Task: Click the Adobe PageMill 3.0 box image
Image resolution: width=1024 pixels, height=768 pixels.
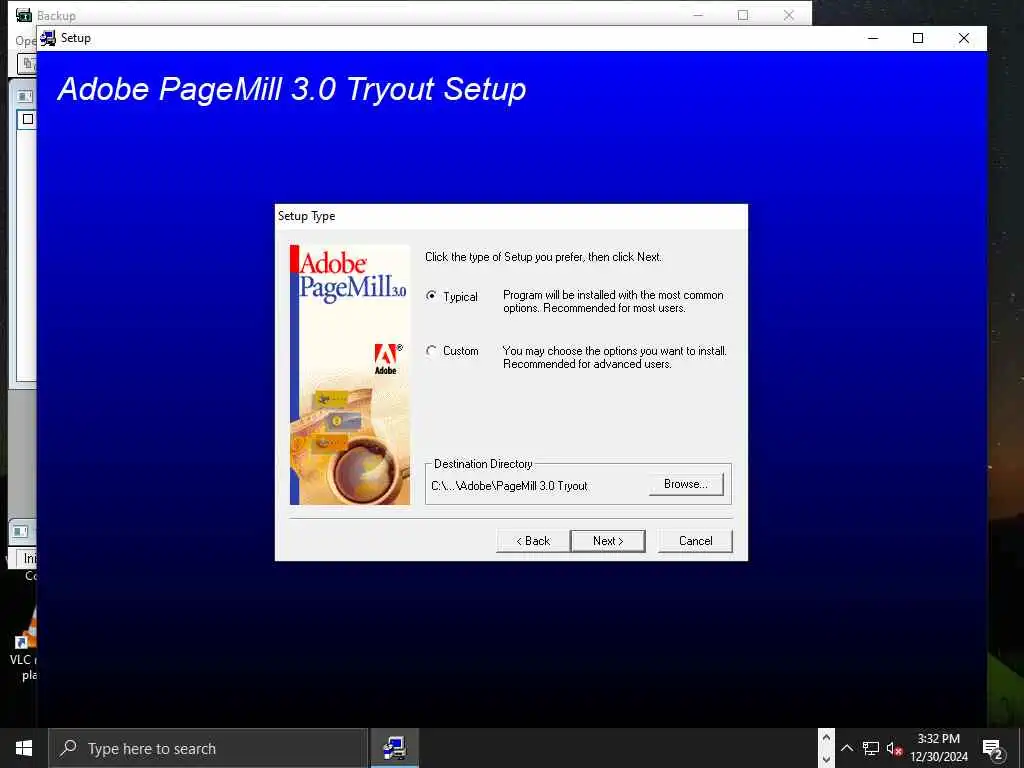Action: pos(350,375)
